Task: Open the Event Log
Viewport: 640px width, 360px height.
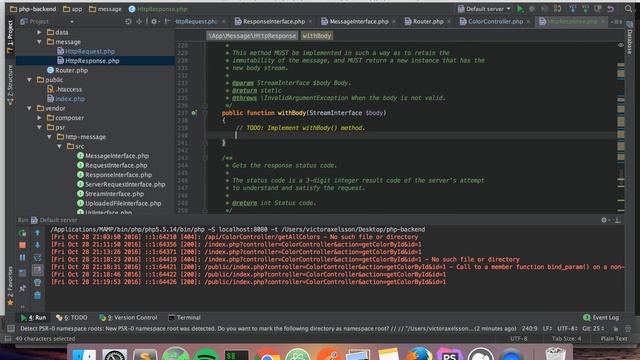Action: coord(601,317)
